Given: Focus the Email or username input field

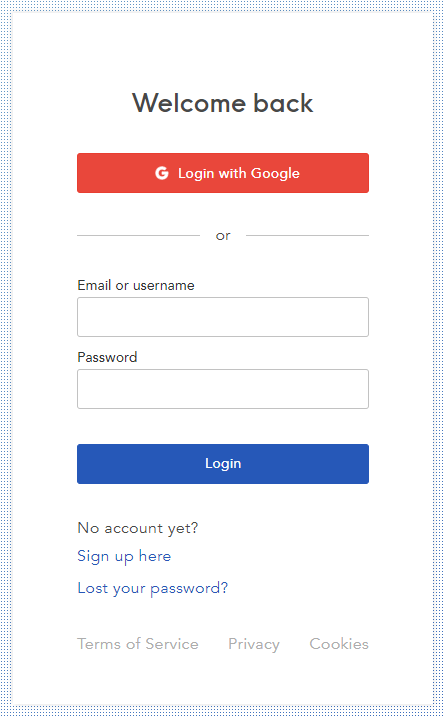Looking at the screenshot, I should pos(223,317).
